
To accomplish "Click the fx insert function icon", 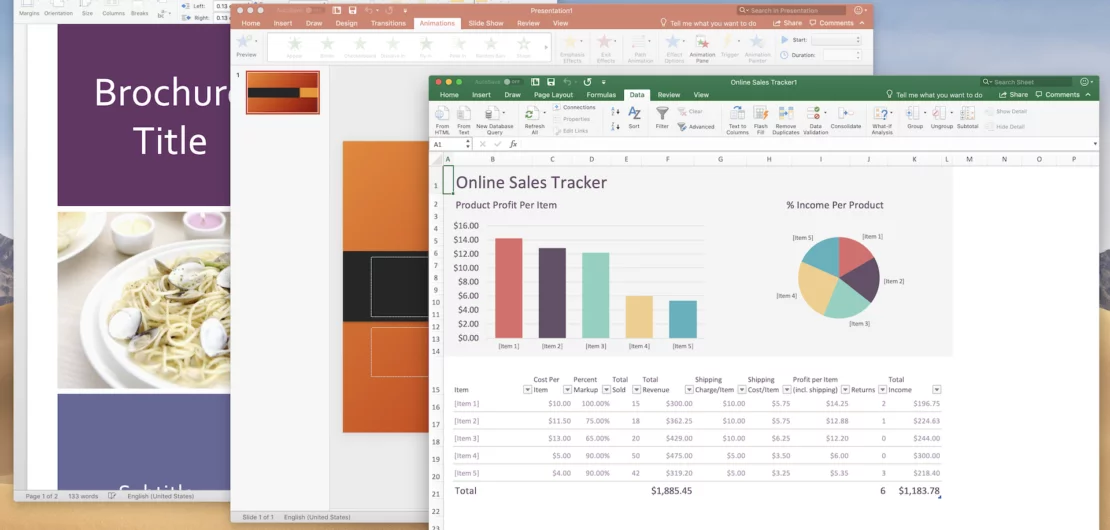I will 513,144.
